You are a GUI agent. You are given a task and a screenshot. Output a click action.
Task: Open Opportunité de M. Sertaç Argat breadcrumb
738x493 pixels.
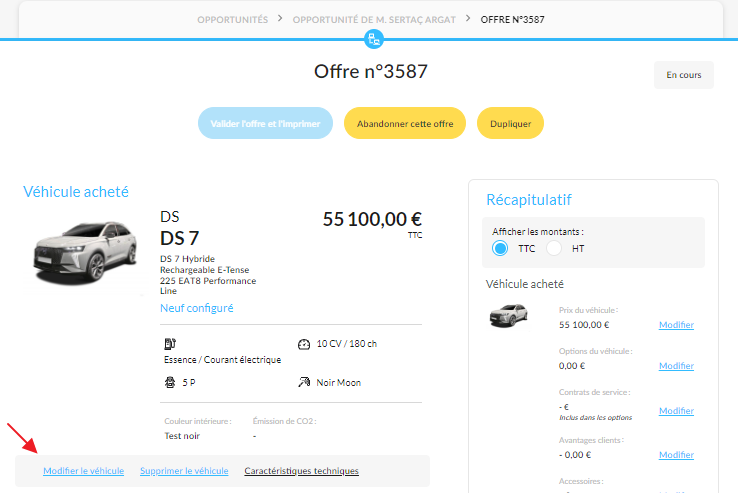374,20
